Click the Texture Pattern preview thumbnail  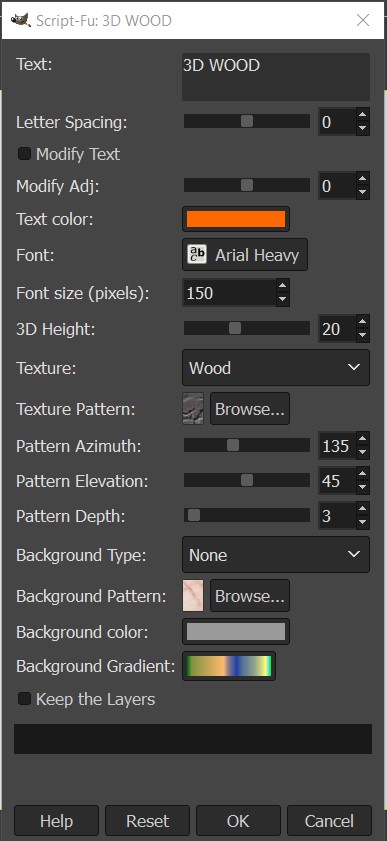(x=193, y=409)
